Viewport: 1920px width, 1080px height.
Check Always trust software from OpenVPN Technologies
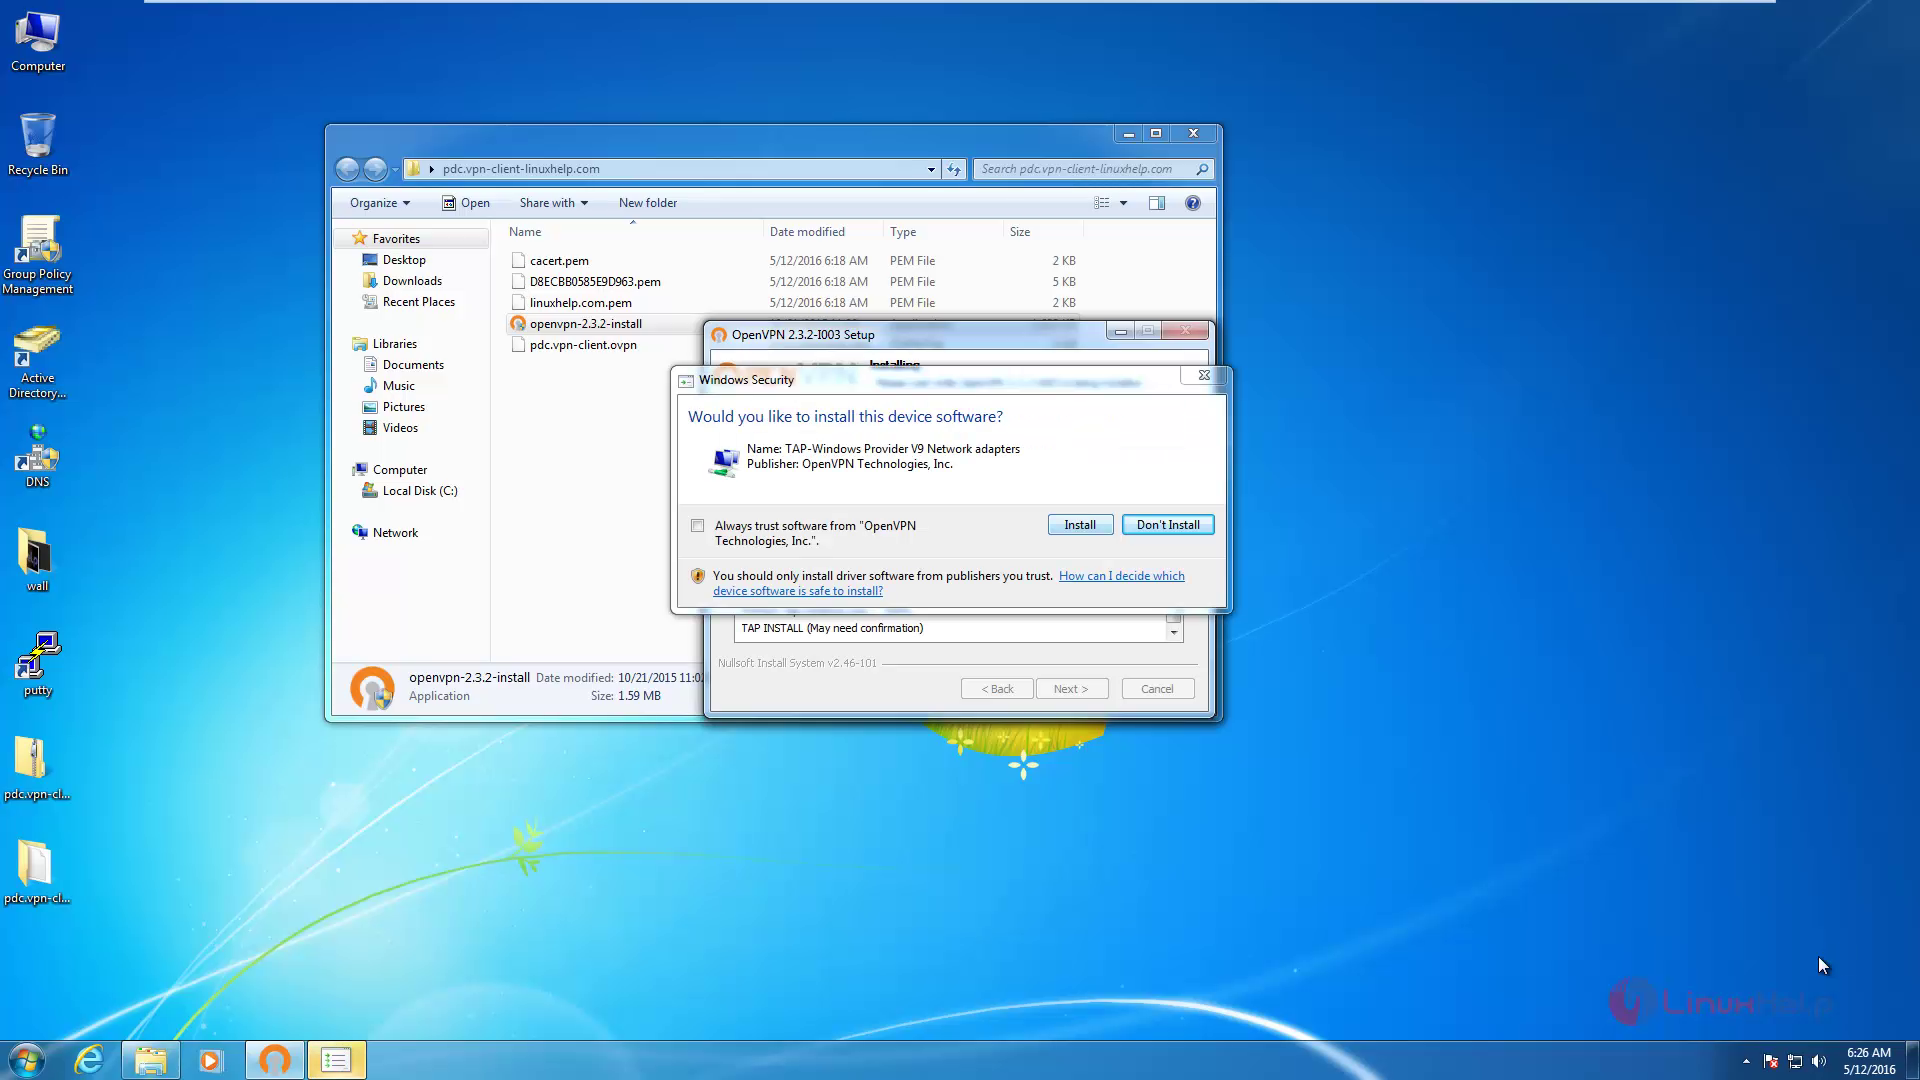pos(697,526)
